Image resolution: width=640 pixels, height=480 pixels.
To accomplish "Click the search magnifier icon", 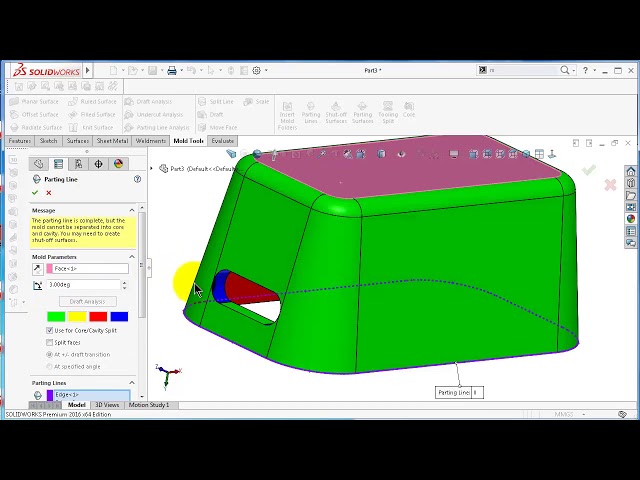I will pyautogui.click(x=564, y=70).
